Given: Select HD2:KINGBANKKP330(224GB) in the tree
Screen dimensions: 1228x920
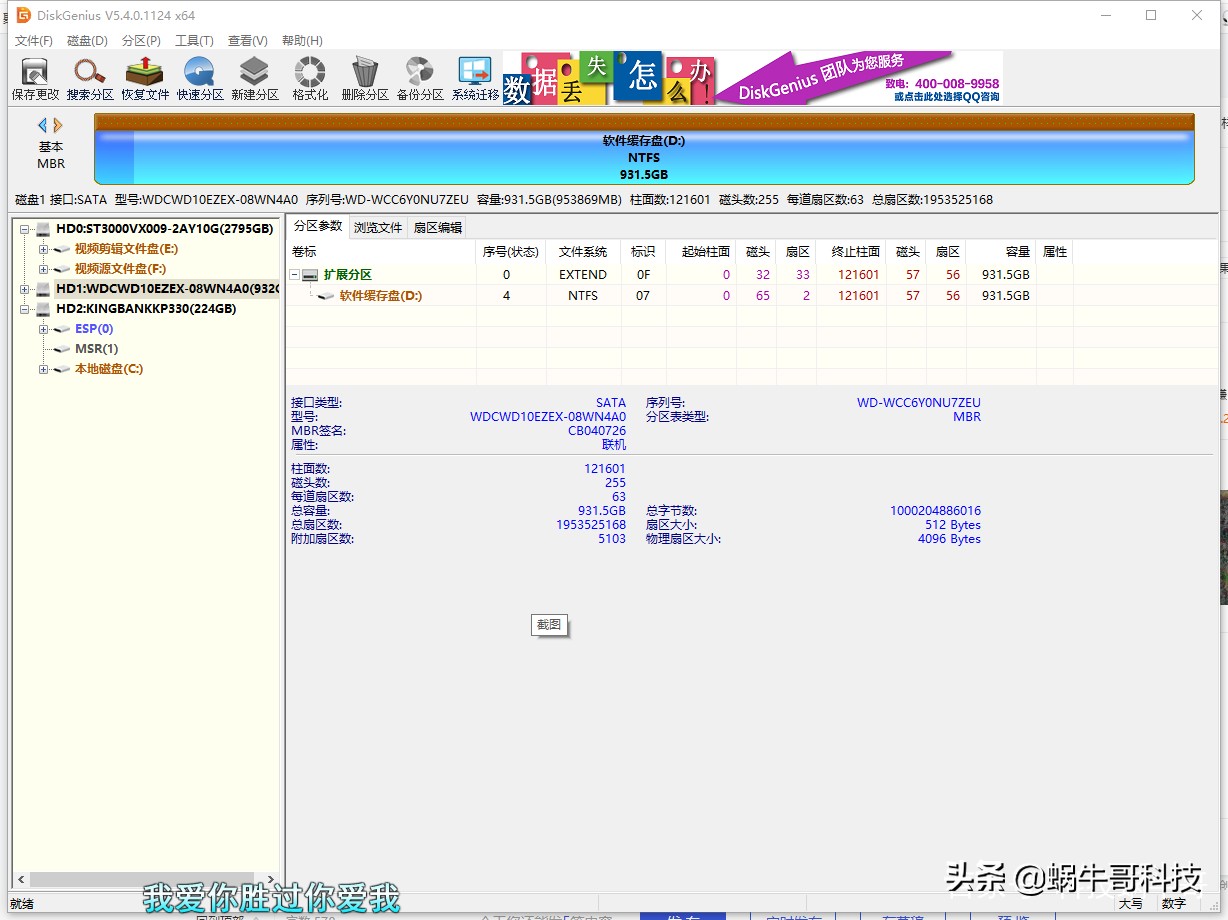Looking at the screenshot, I should 146,309.
